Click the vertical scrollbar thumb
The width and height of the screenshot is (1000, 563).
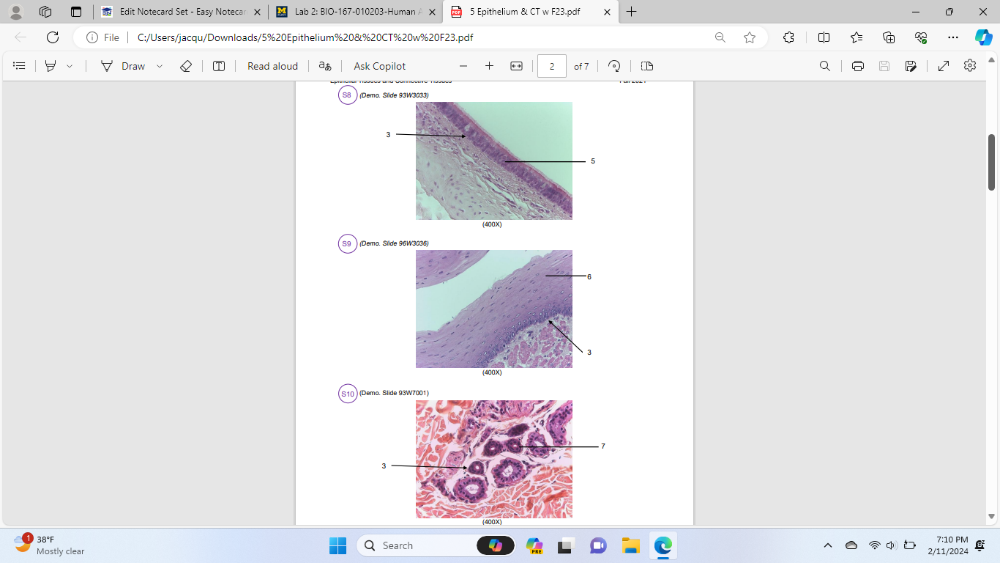coord(991,160)
